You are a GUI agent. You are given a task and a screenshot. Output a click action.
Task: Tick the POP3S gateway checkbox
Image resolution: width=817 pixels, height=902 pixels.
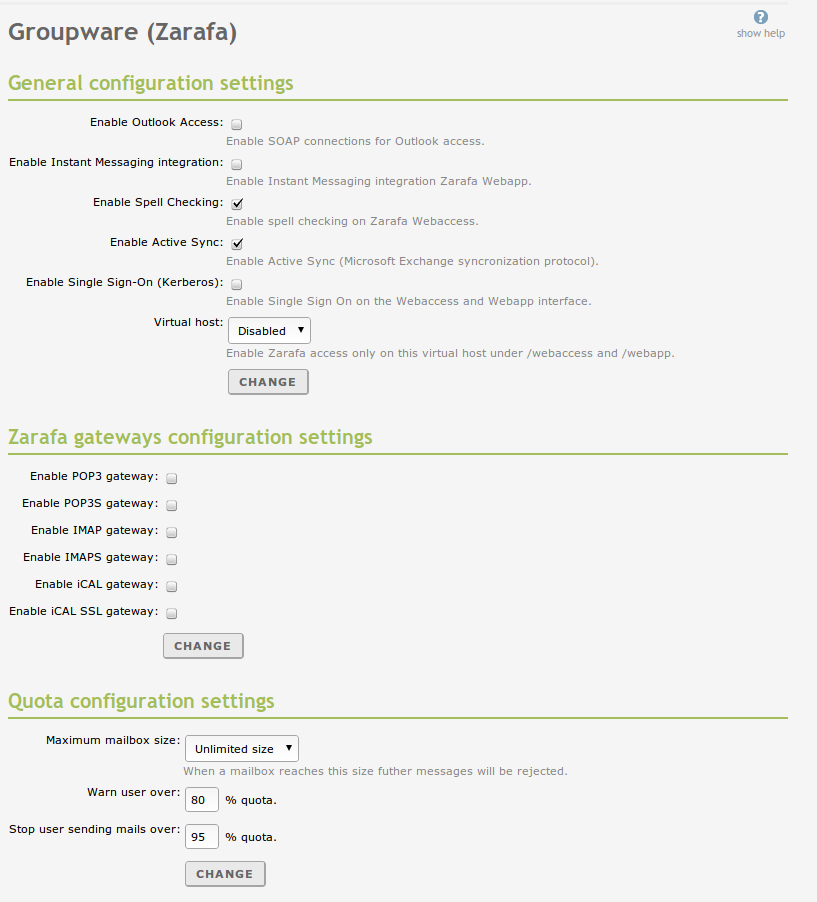point(171,506)
